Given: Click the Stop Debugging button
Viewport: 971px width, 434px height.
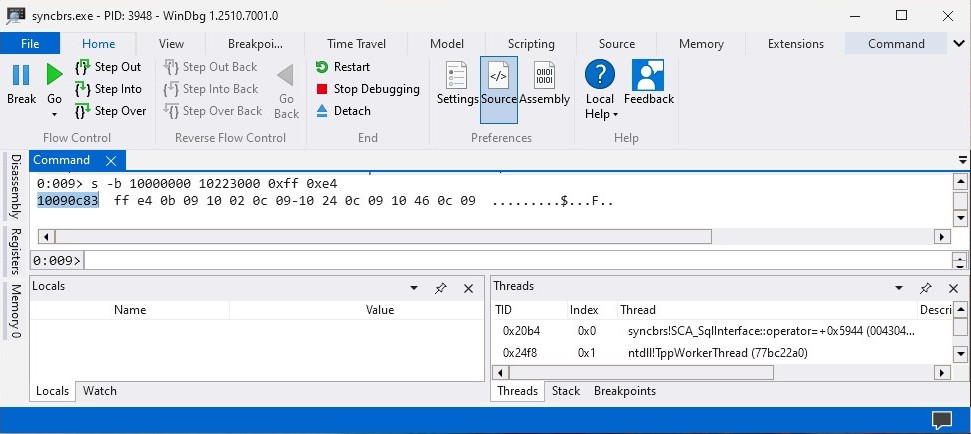Looking at the screenshot, I should 366,89.
